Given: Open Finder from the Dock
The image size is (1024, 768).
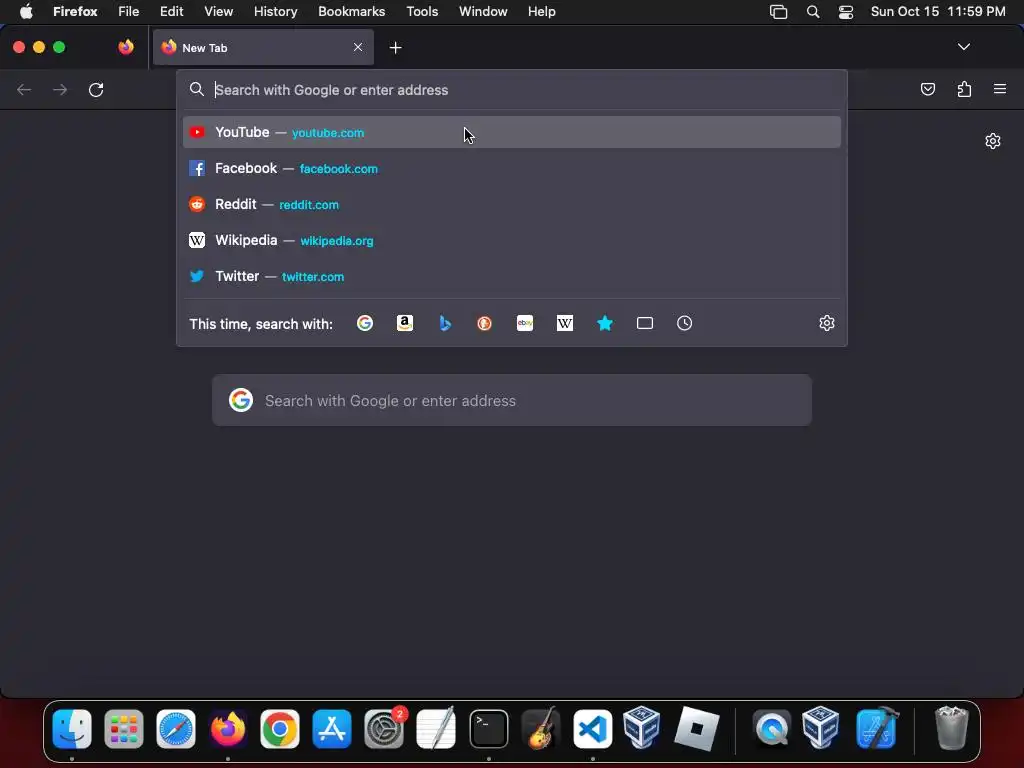Looking at the screenshot, I should point(72,729).
